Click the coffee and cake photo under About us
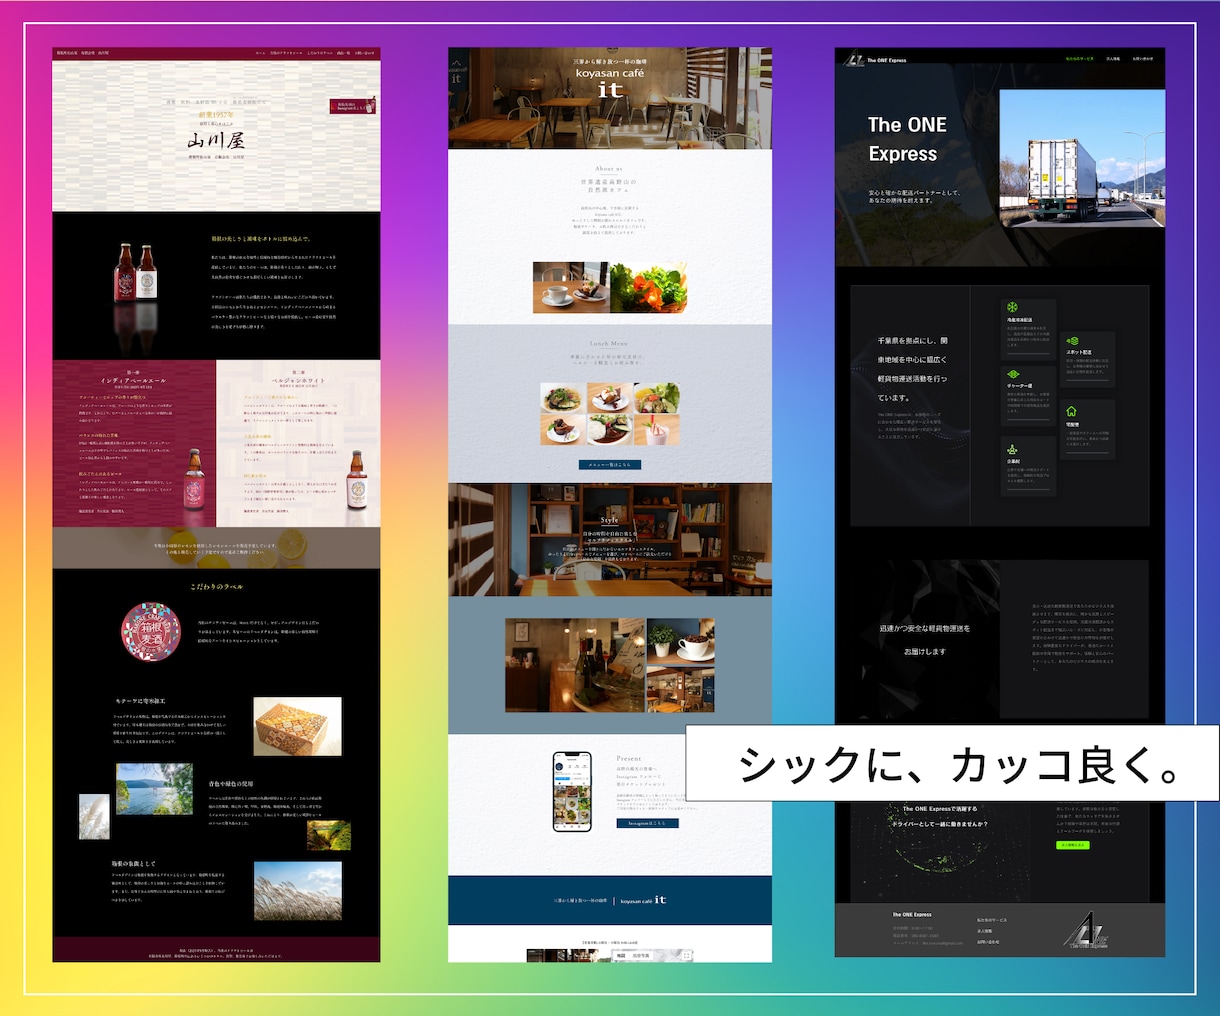This screenshot has height=1016, width=1220. pos(571,288)
